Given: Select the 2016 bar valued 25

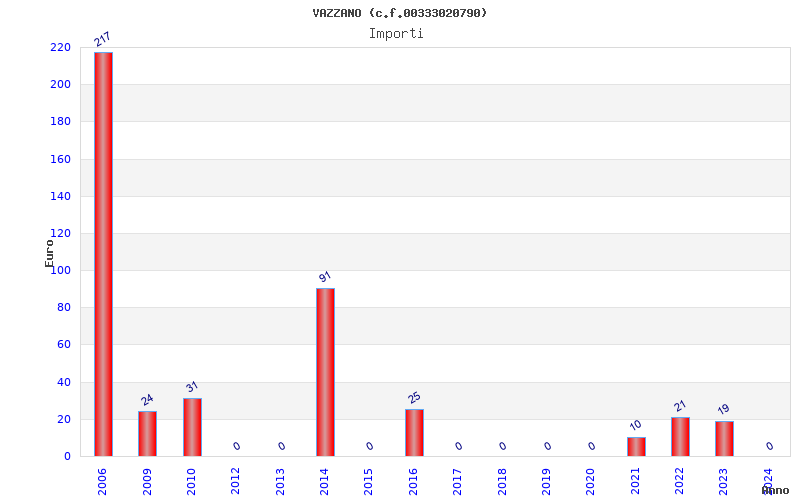Looking at the screenshot, I should (414, 433).
